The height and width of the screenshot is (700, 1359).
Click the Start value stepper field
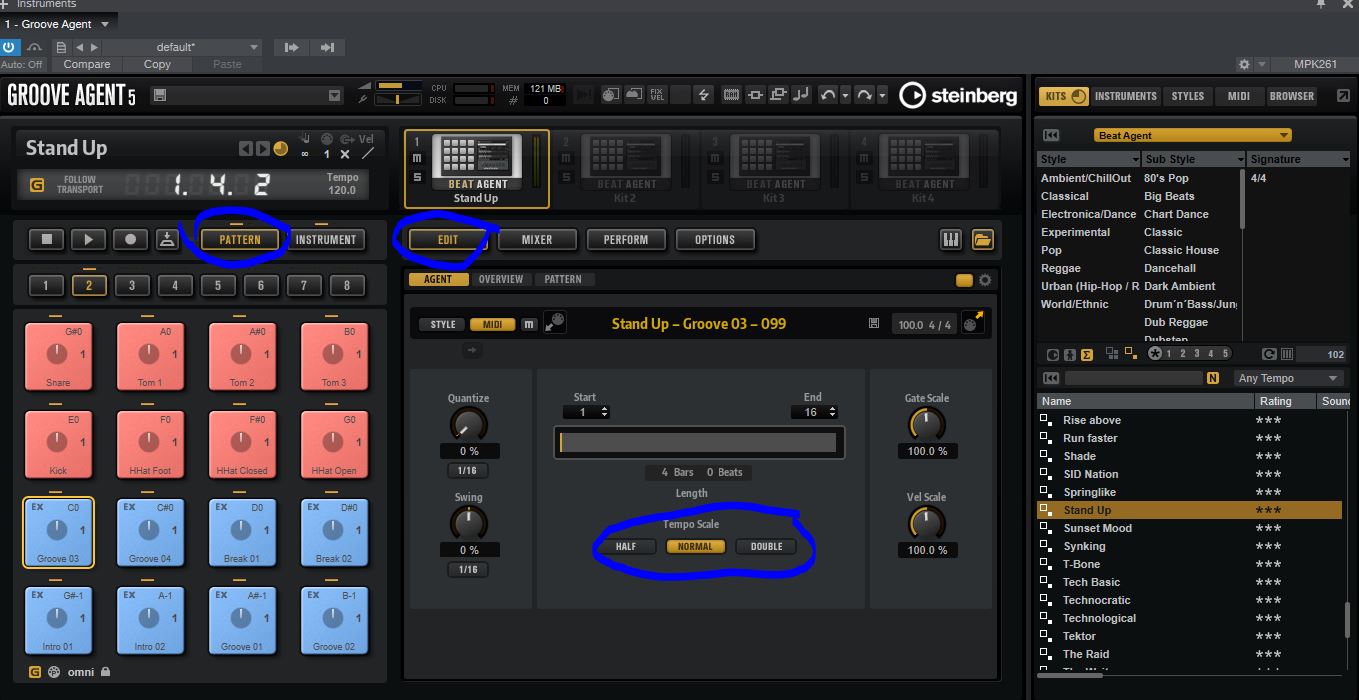(x=586, y=412)
